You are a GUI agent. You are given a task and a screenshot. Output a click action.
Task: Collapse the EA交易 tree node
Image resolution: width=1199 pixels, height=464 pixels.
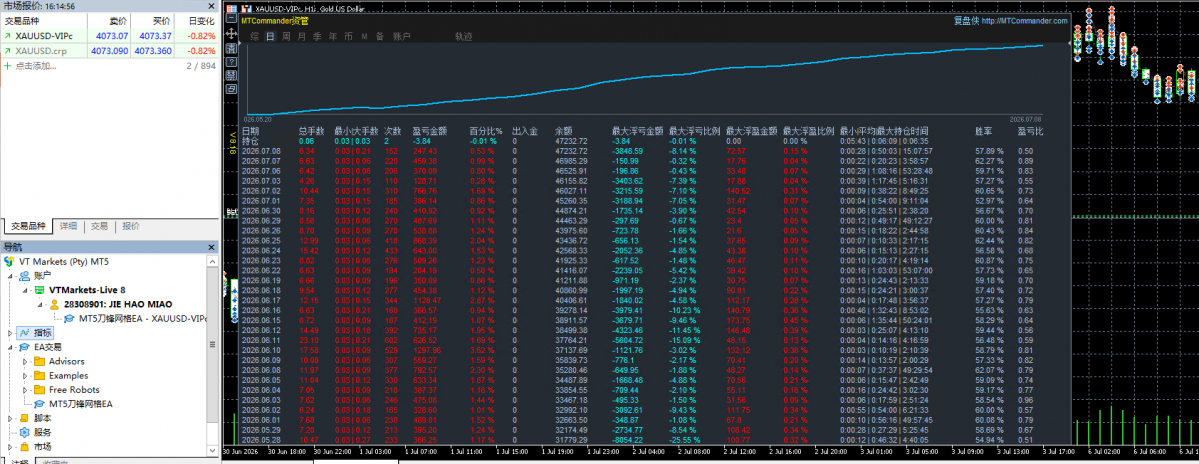click(x=9, y=347)
